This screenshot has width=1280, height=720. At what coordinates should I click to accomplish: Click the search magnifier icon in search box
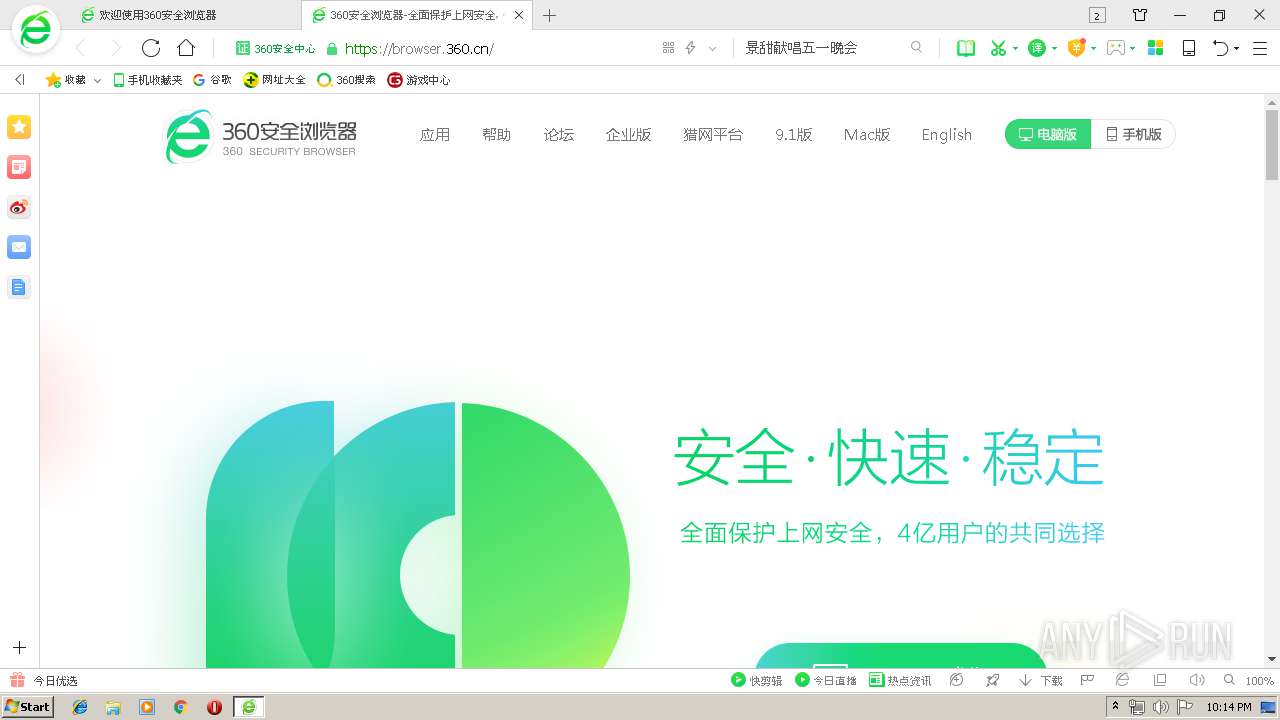point(916,47)
